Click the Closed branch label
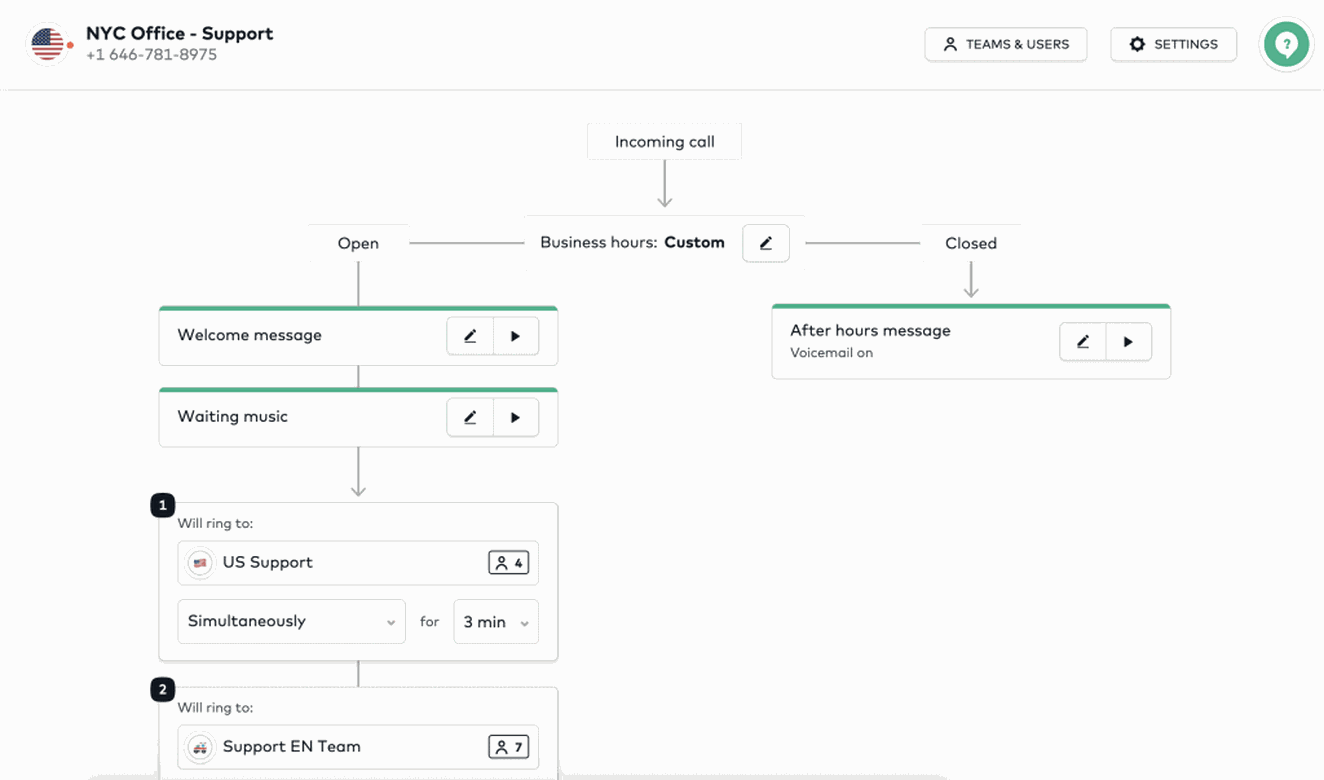This screenshot has height=780, width=1324. pyautogui.click(x=971, y=243)
